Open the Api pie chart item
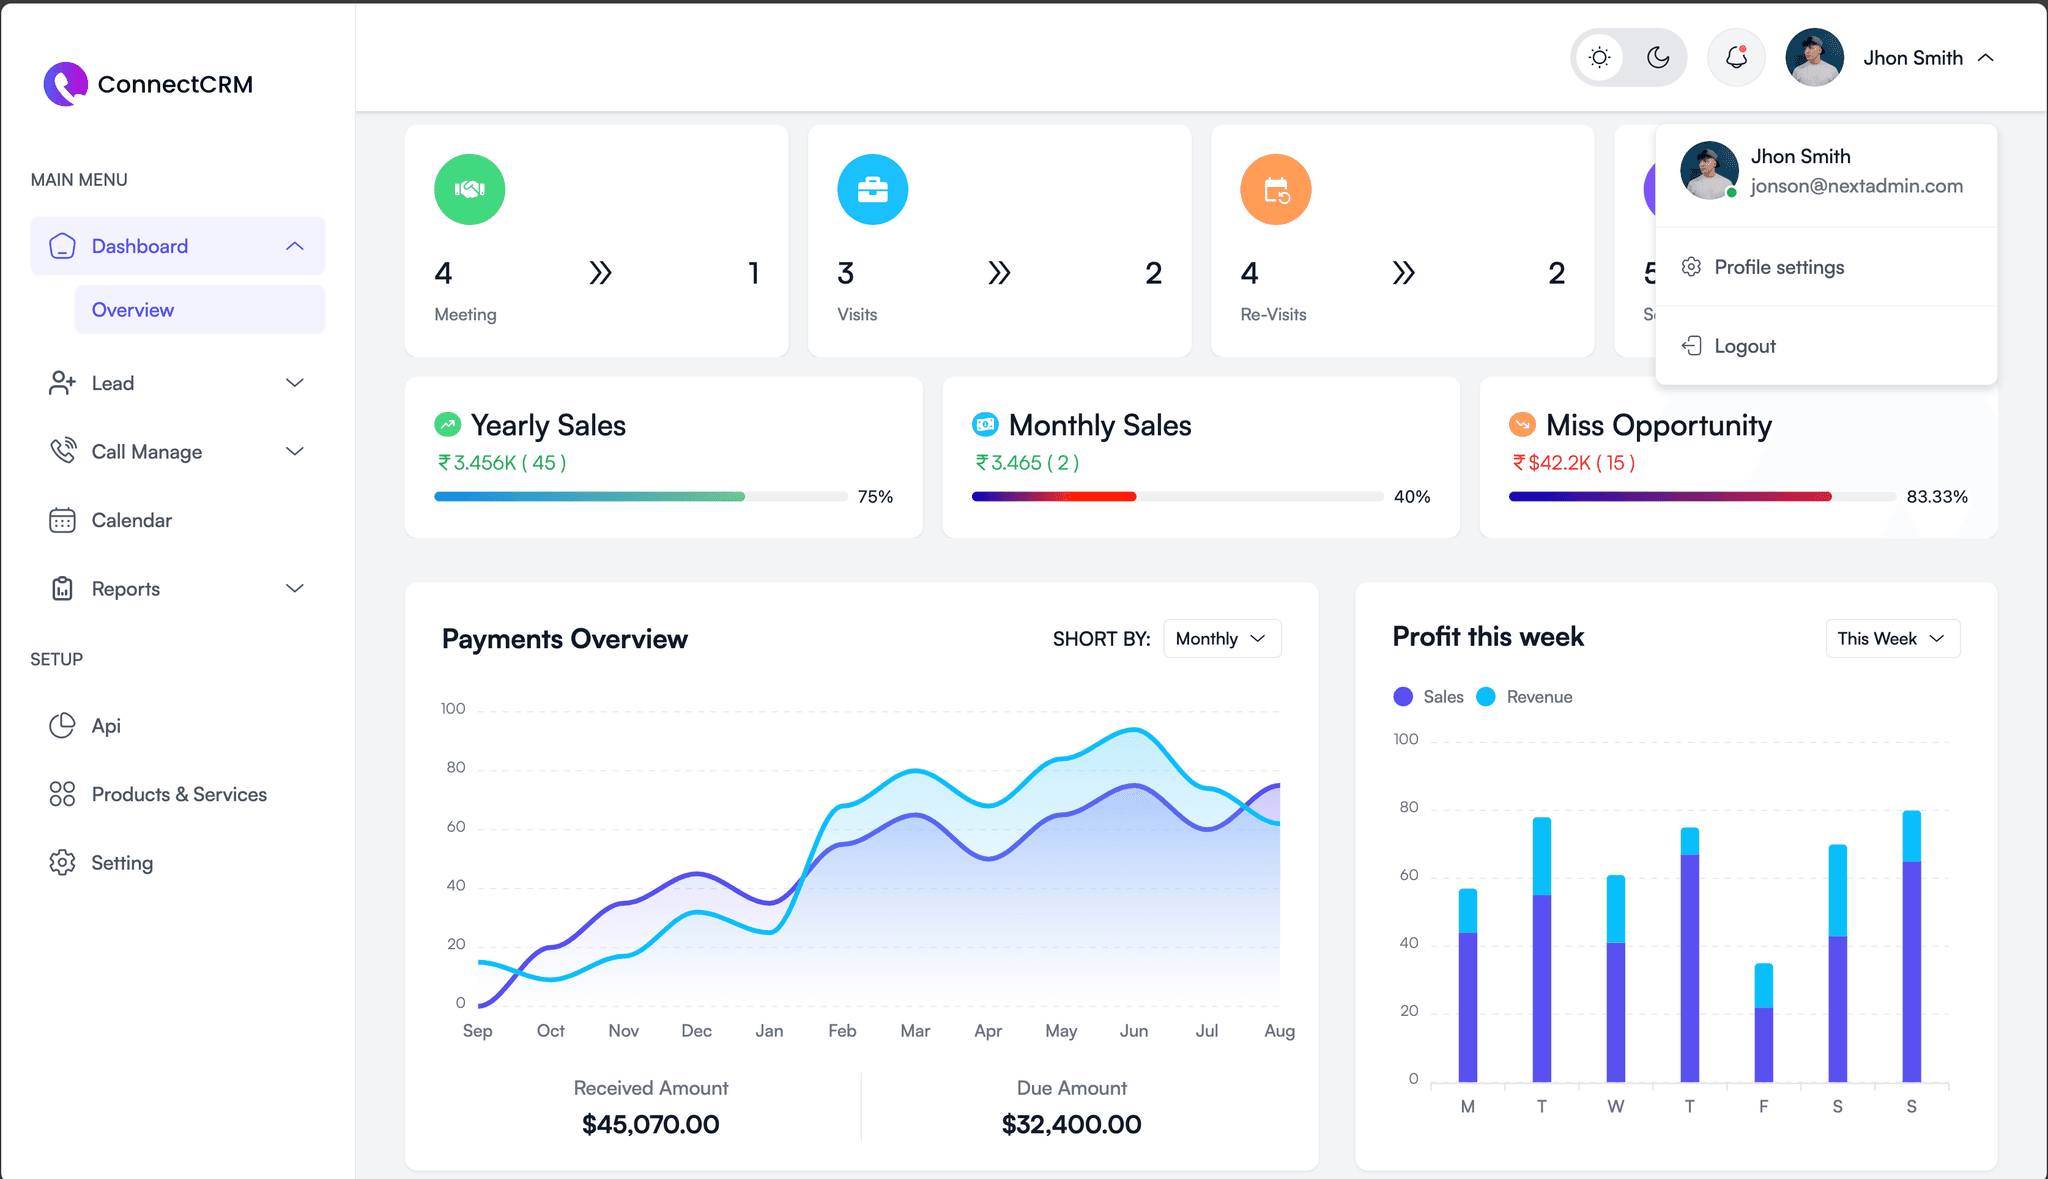 coord(105,726)
